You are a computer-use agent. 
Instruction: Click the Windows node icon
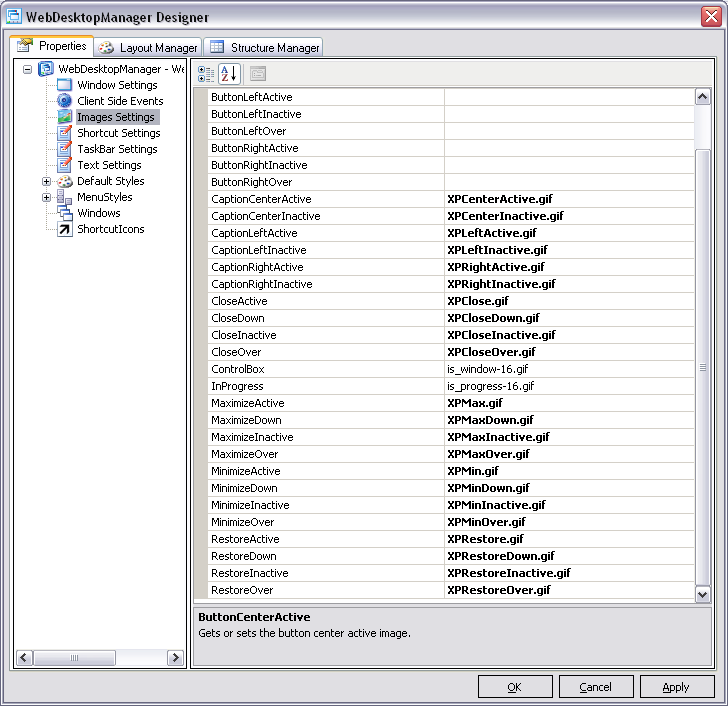click(x=65, y=213)
